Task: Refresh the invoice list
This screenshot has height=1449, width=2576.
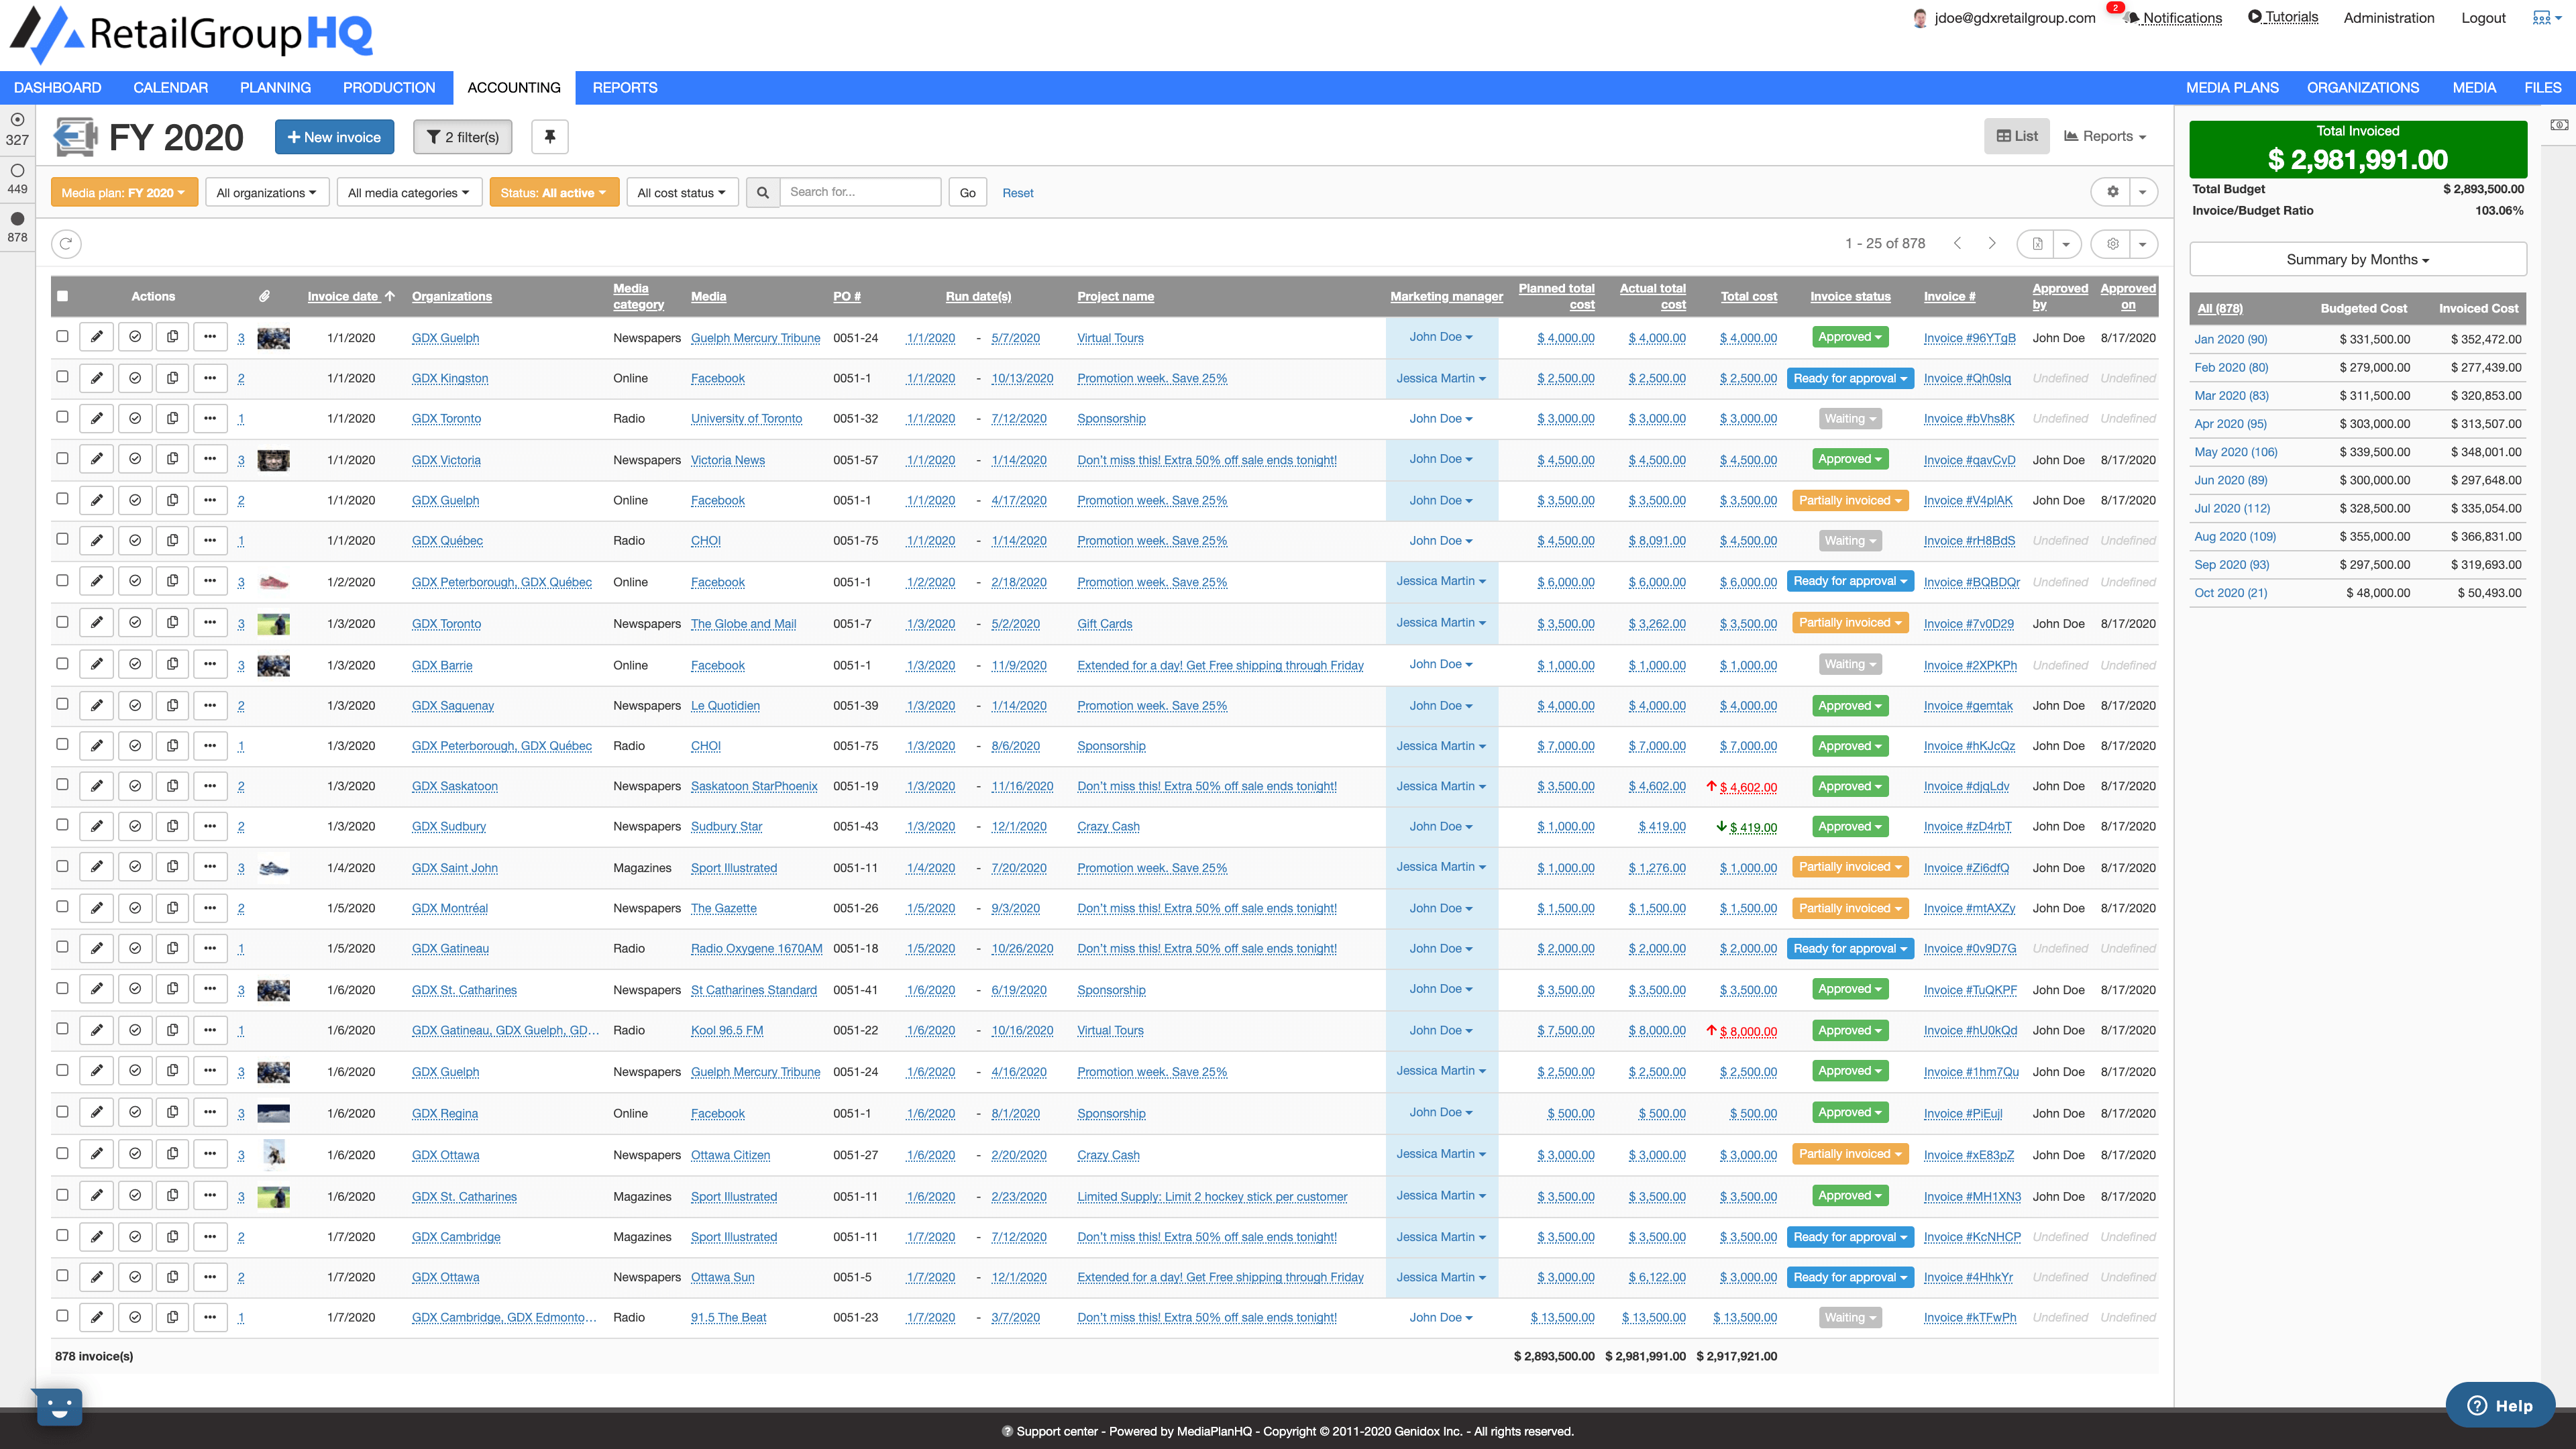Action: point(65,243)
